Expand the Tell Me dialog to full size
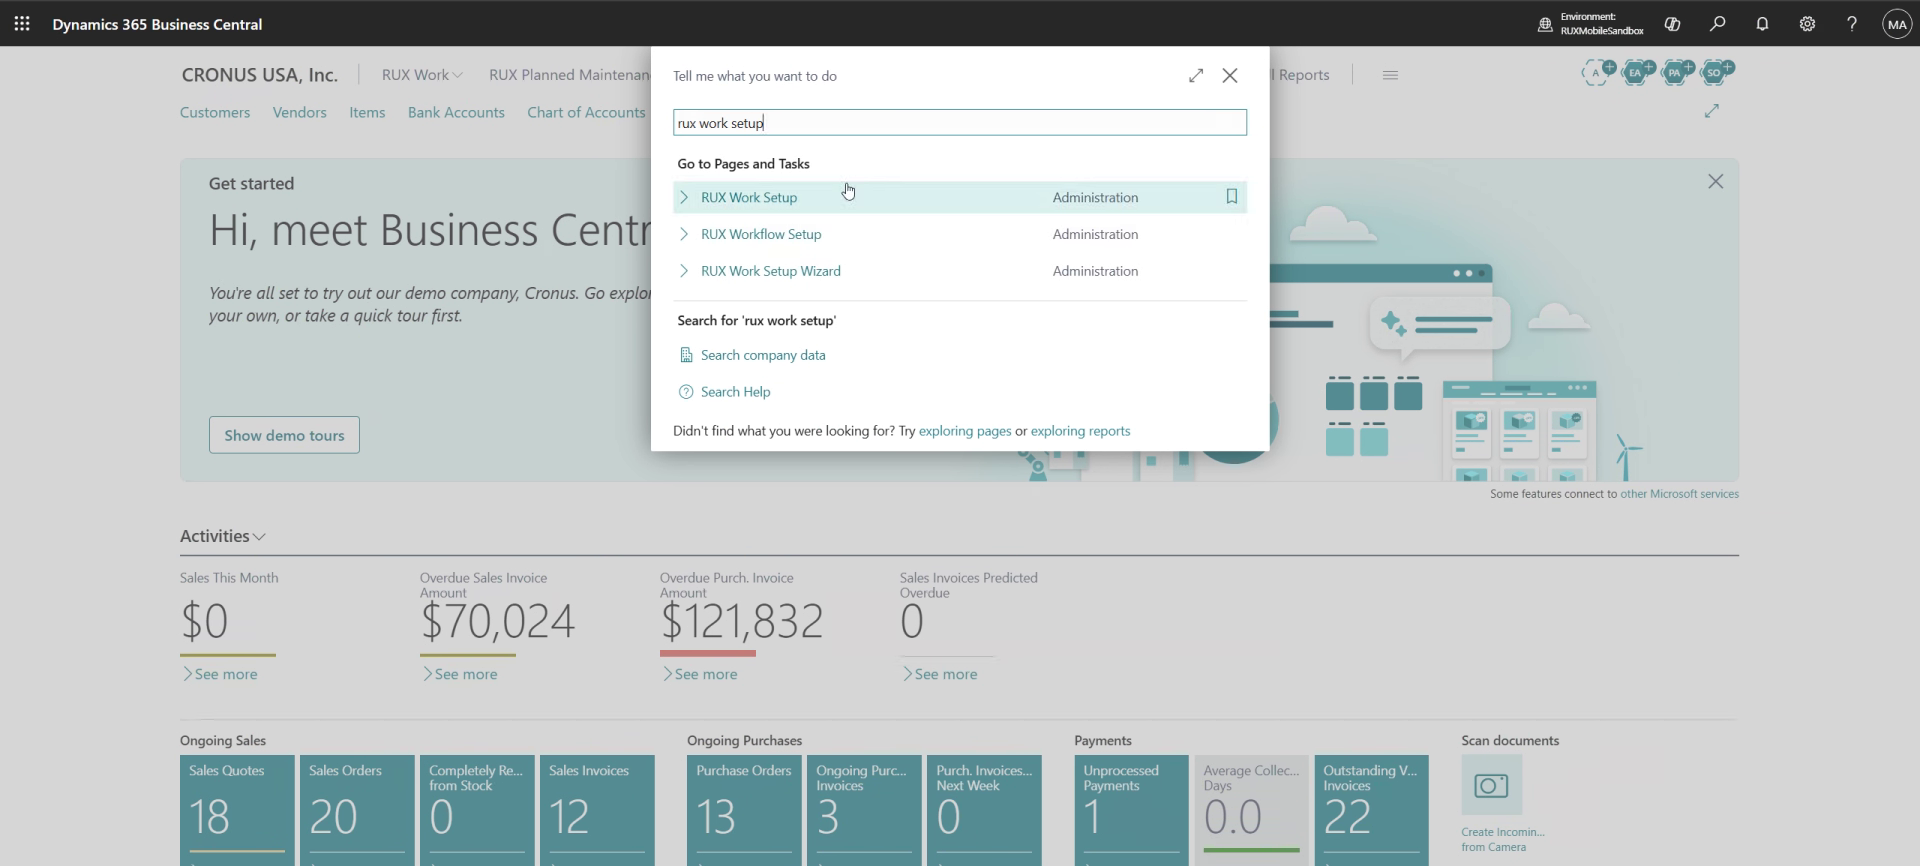1920x866 pixels. 1196,75
